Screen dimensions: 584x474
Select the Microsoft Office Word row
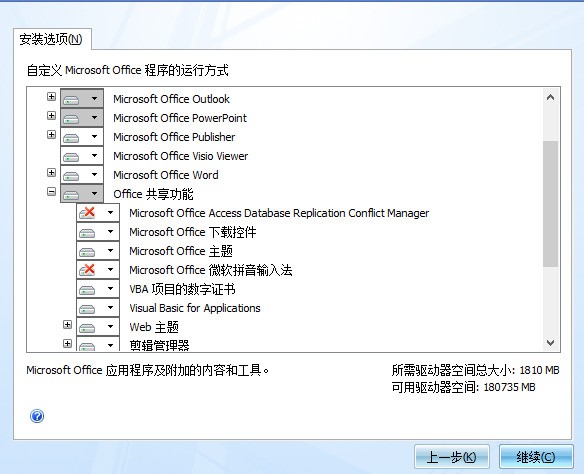pyautogui.click(x=166, y=175)
